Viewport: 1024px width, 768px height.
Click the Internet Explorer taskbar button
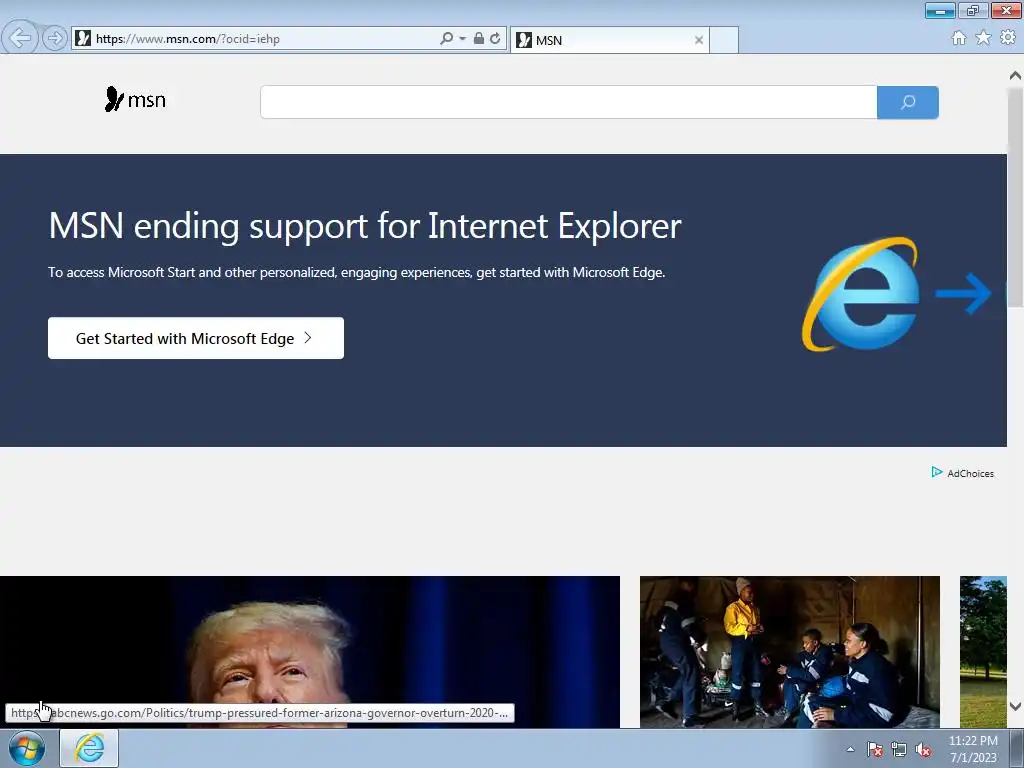click(89, 748)
